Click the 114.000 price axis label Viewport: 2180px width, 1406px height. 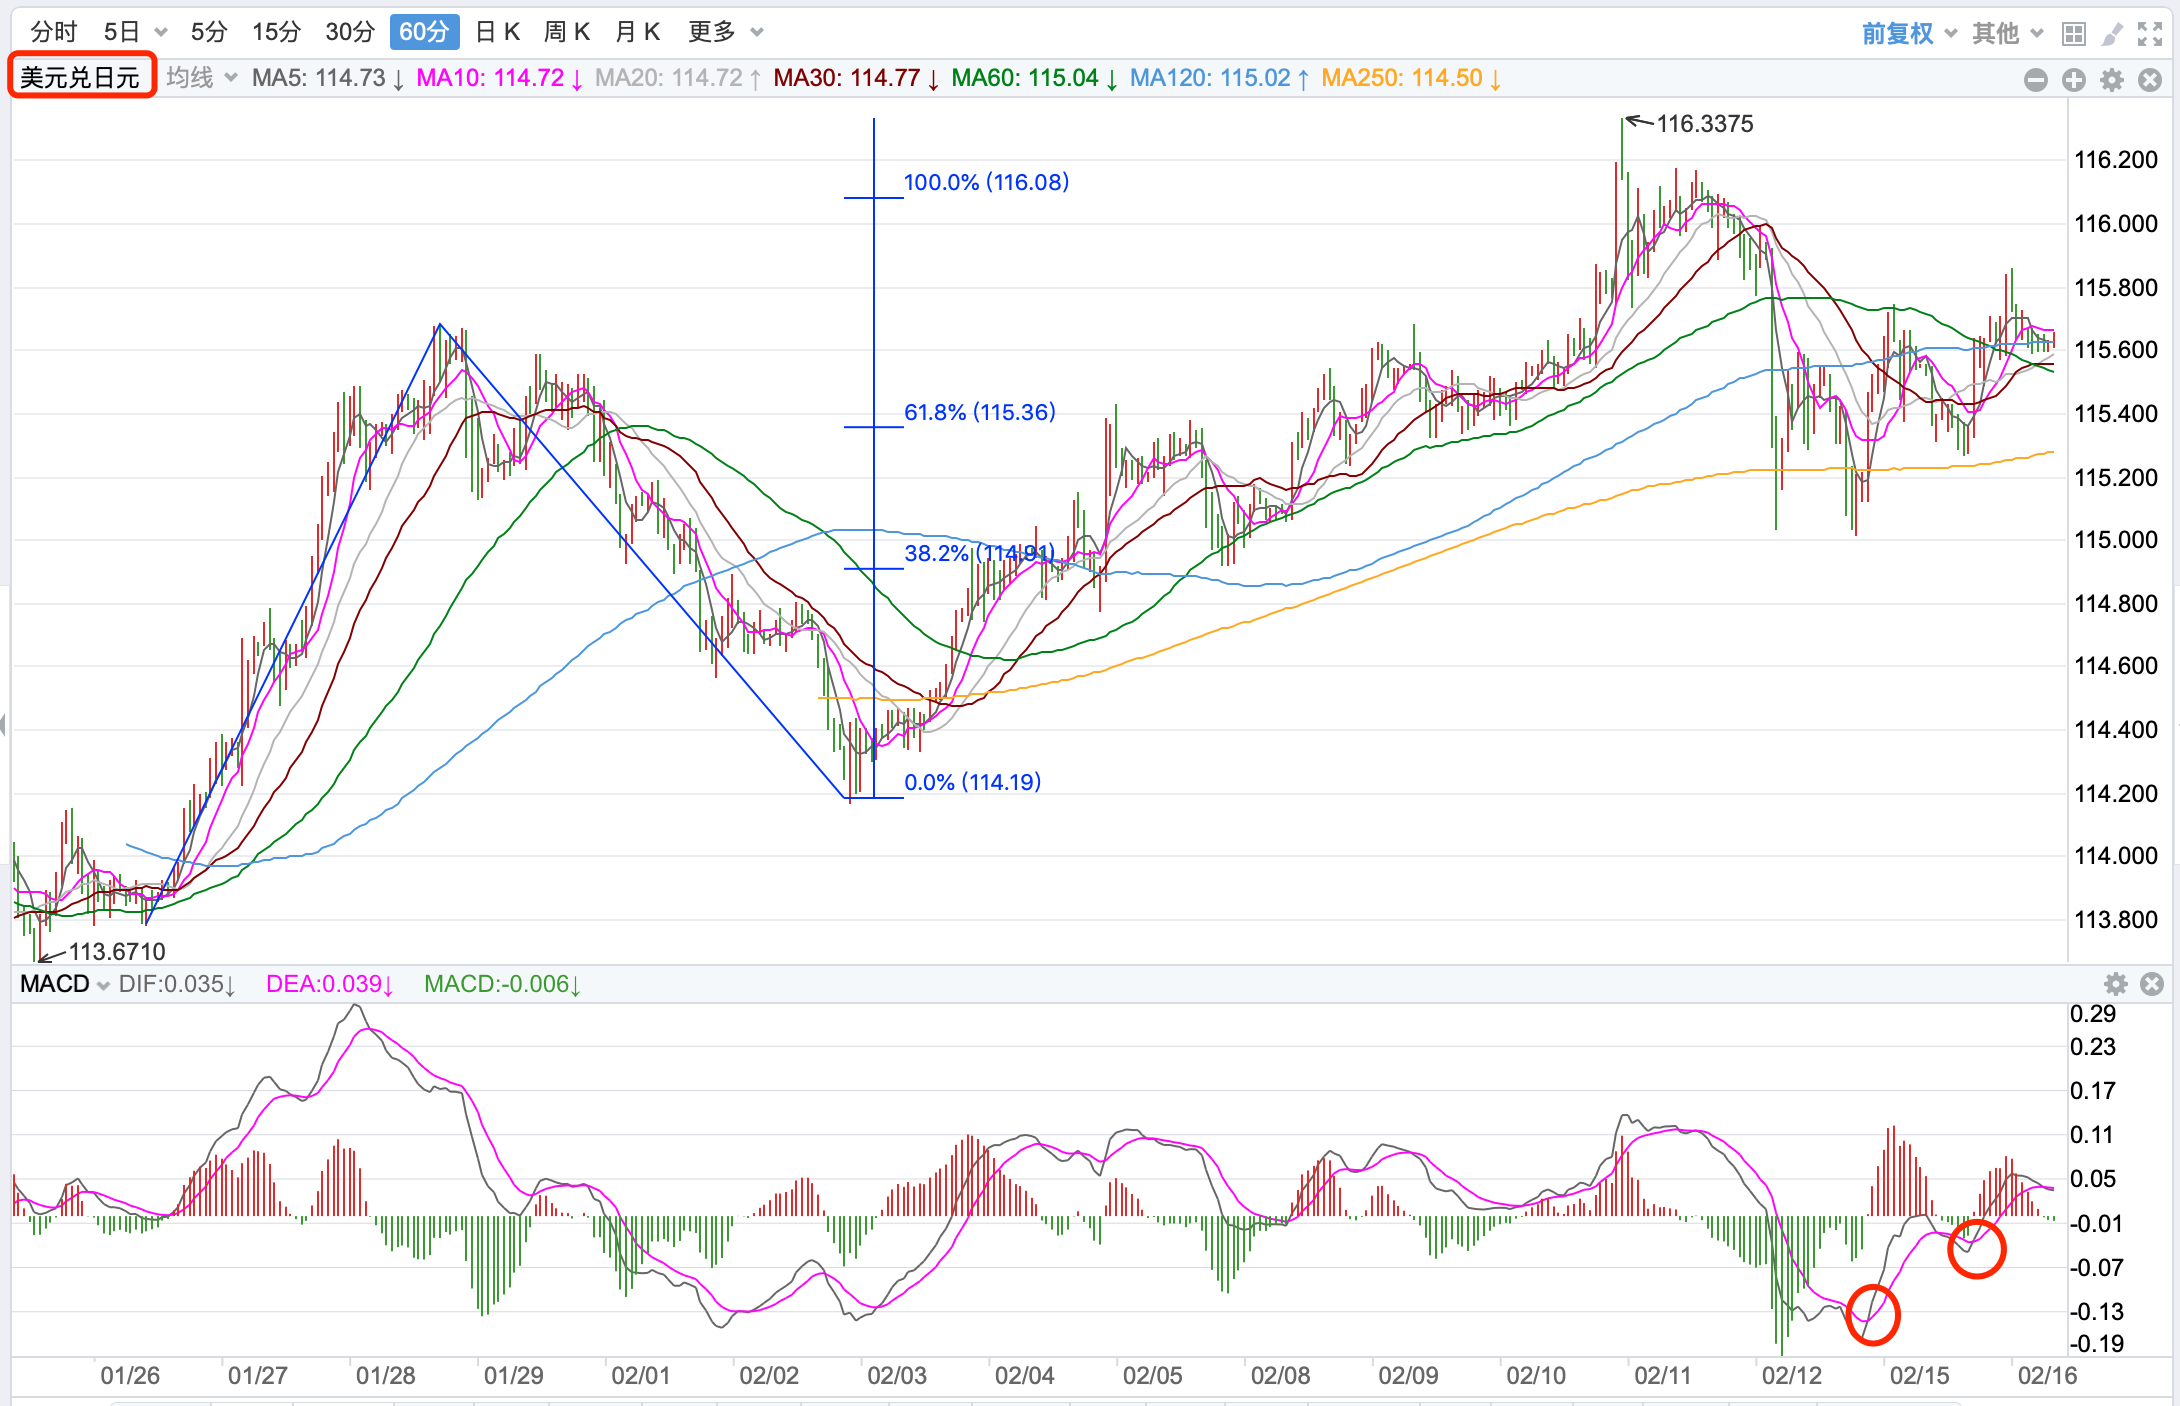2116,856
